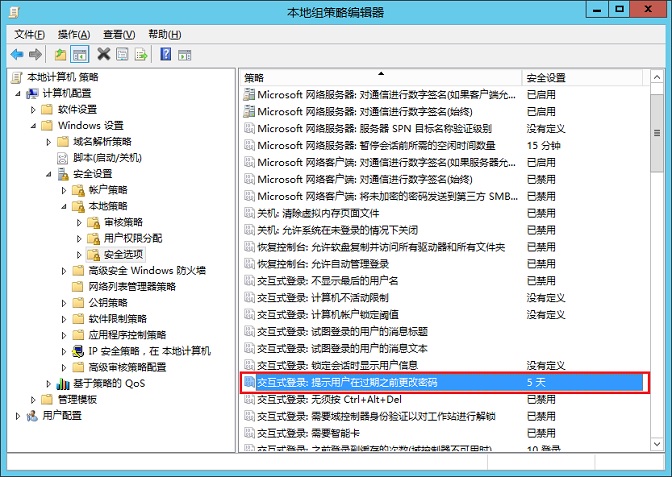Click the 本地组策略编辑器 title bar icon
Screen dimensions: 672x477
click(14, 12)
